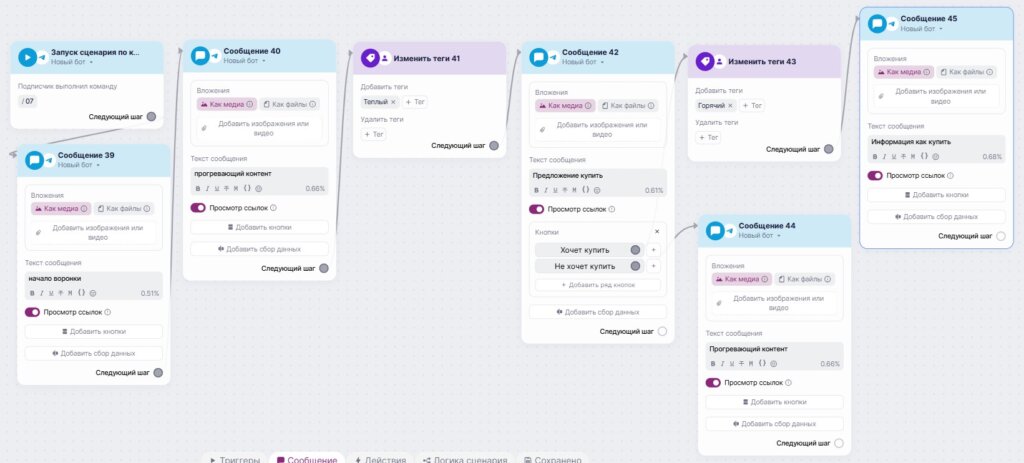This screenshot has height=463, width=1024.
Task: Click the tag icon on Изменить теги 41
Action: tap(371, 58)
